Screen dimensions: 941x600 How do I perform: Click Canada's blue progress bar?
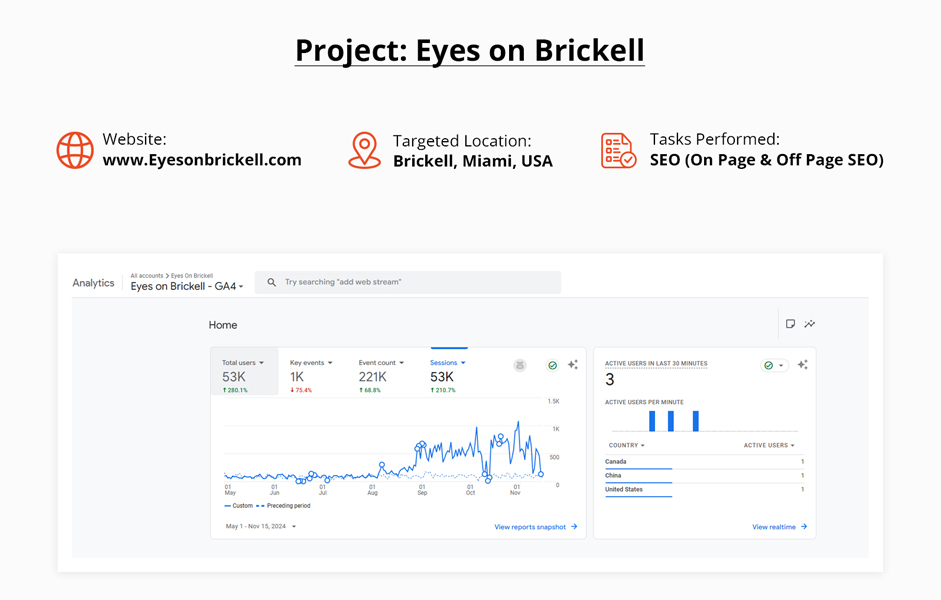tap(640, 471)
